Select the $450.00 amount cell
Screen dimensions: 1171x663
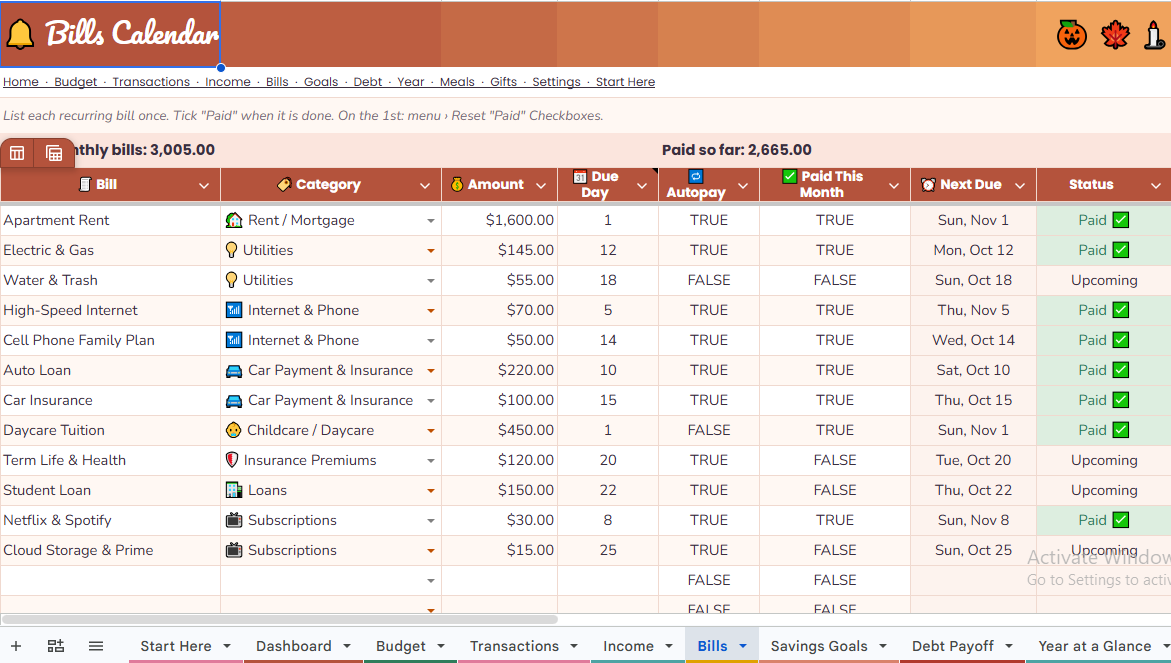[x=500, y=430]
